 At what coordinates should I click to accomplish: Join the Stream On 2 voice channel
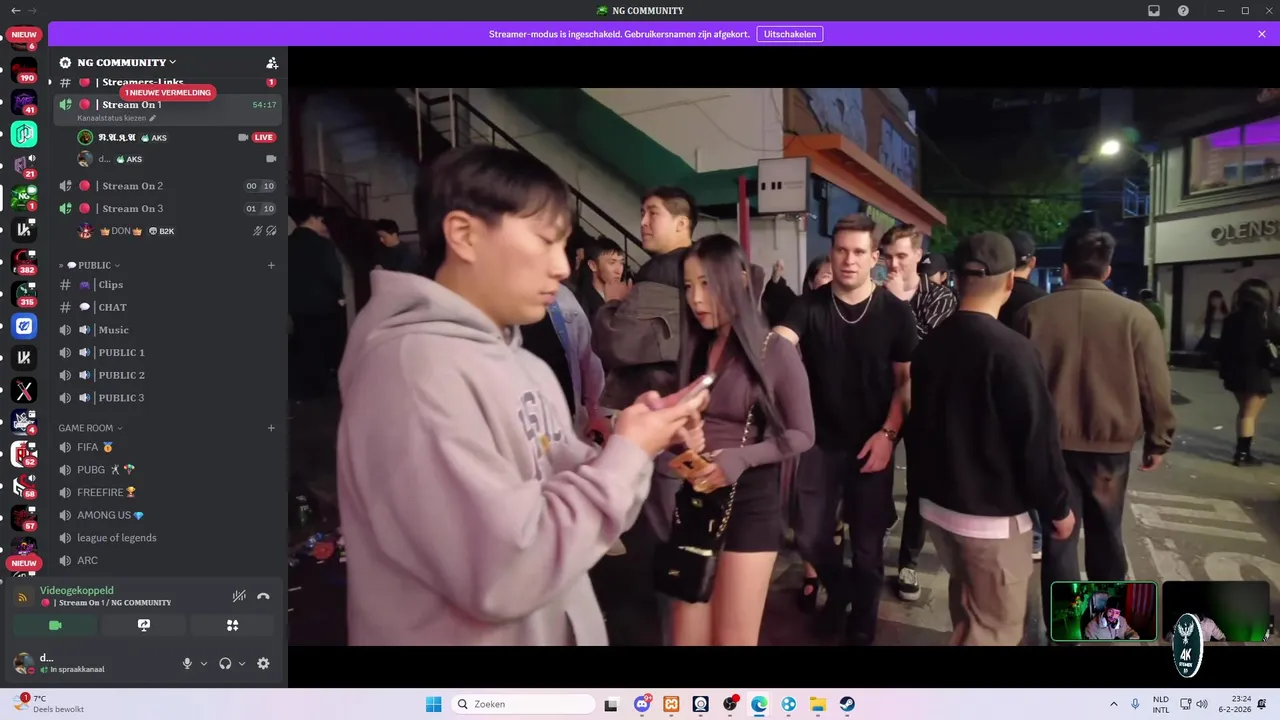pyautogui.click(x=167, y=186)
